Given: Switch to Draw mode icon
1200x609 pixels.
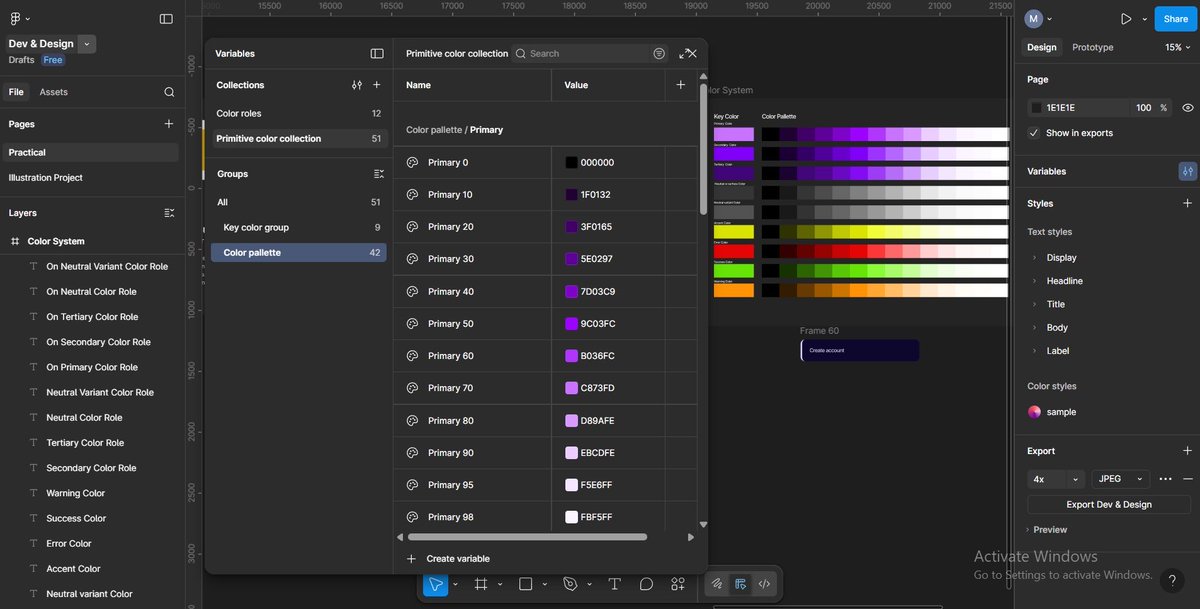Looking at the screenshot, I should tap(717, 584).
